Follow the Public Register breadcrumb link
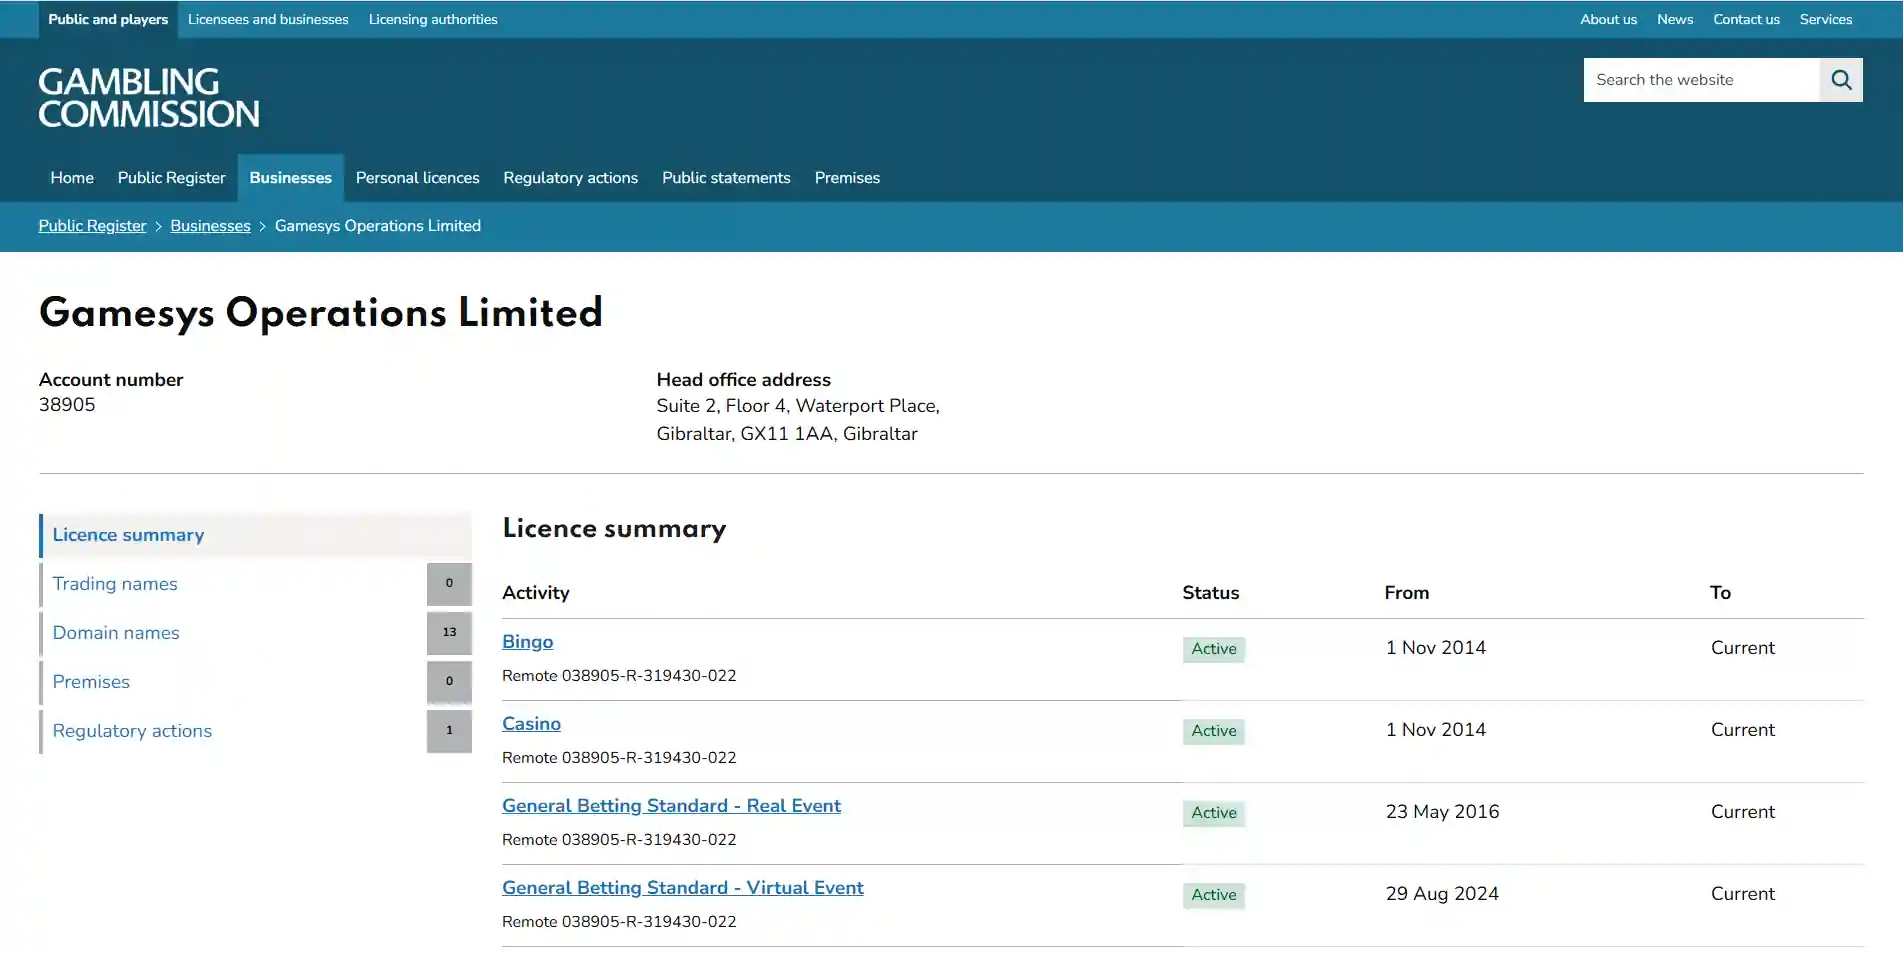Screen dimensions: 1903x953 pos(92,226)
